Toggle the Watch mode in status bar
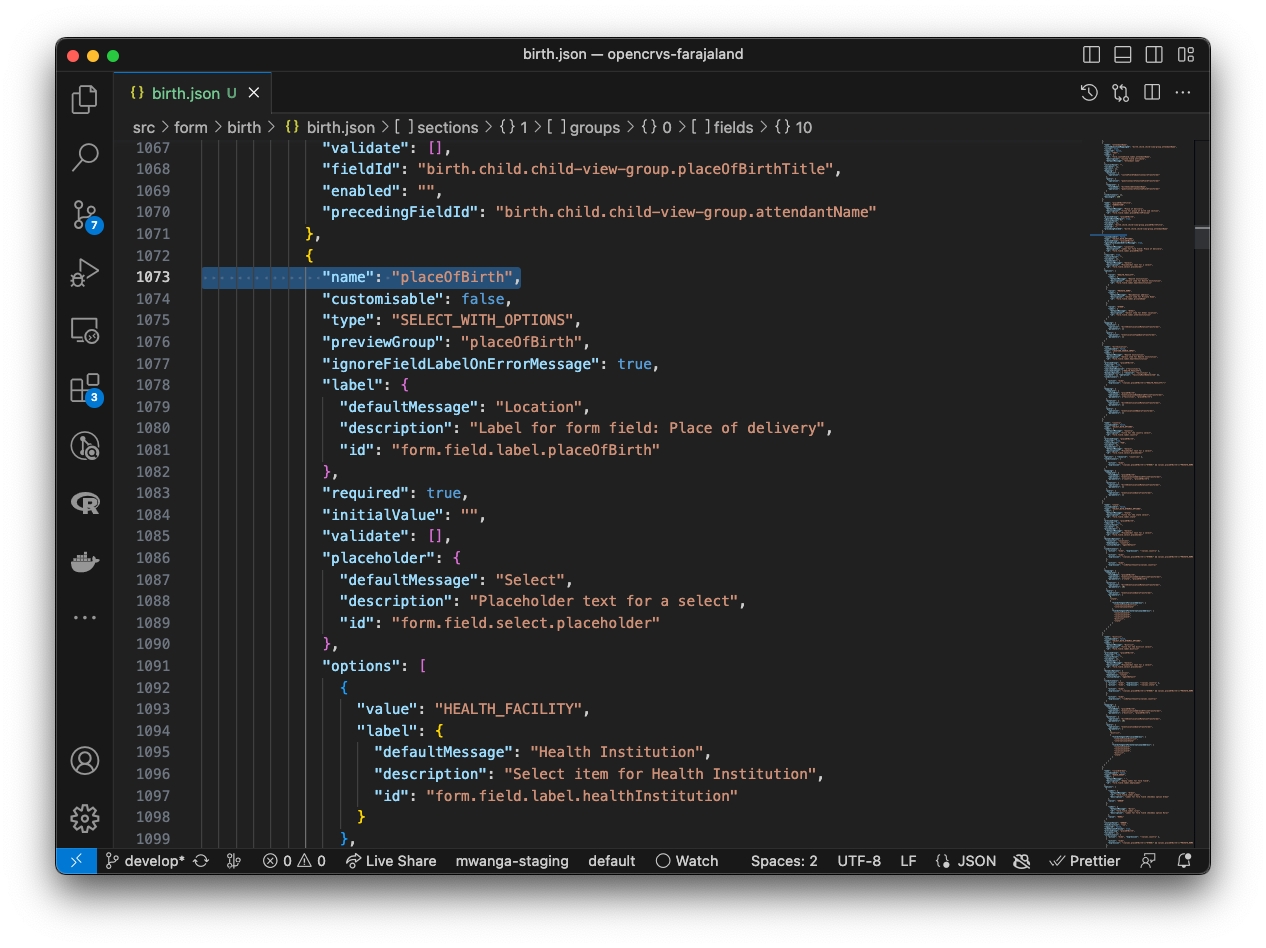 pos(687,861)
